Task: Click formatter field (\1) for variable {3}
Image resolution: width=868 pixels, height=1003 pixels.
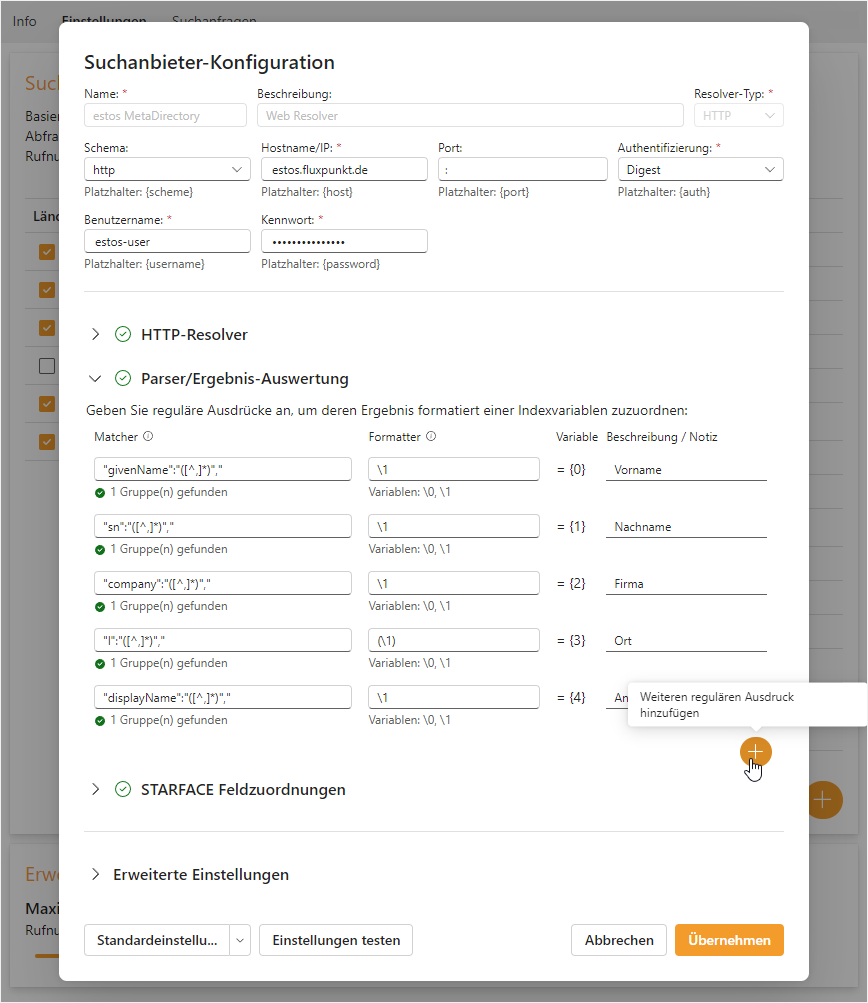Action: 454,640
